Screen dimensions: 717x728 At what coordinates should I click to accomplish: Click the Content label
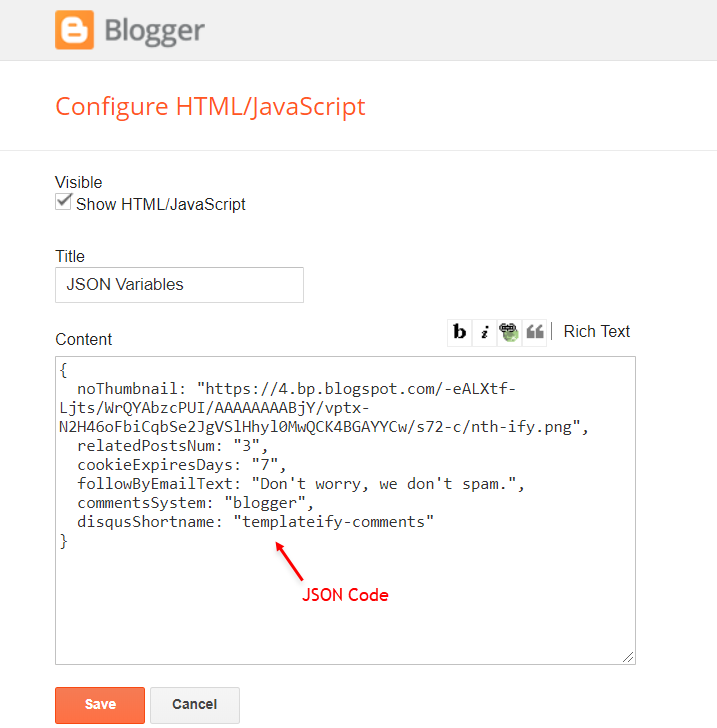84,339
